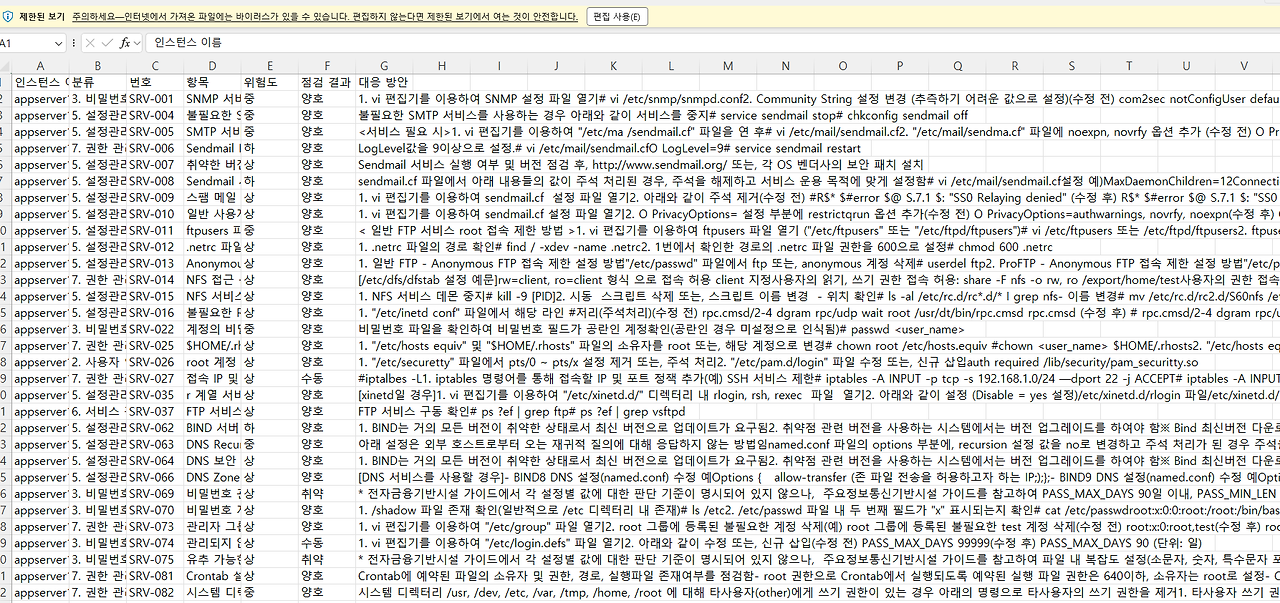The image size is (1280, 603).
Task: Click the 항목 cell in SRV-001 row
Action: (212, 99)
